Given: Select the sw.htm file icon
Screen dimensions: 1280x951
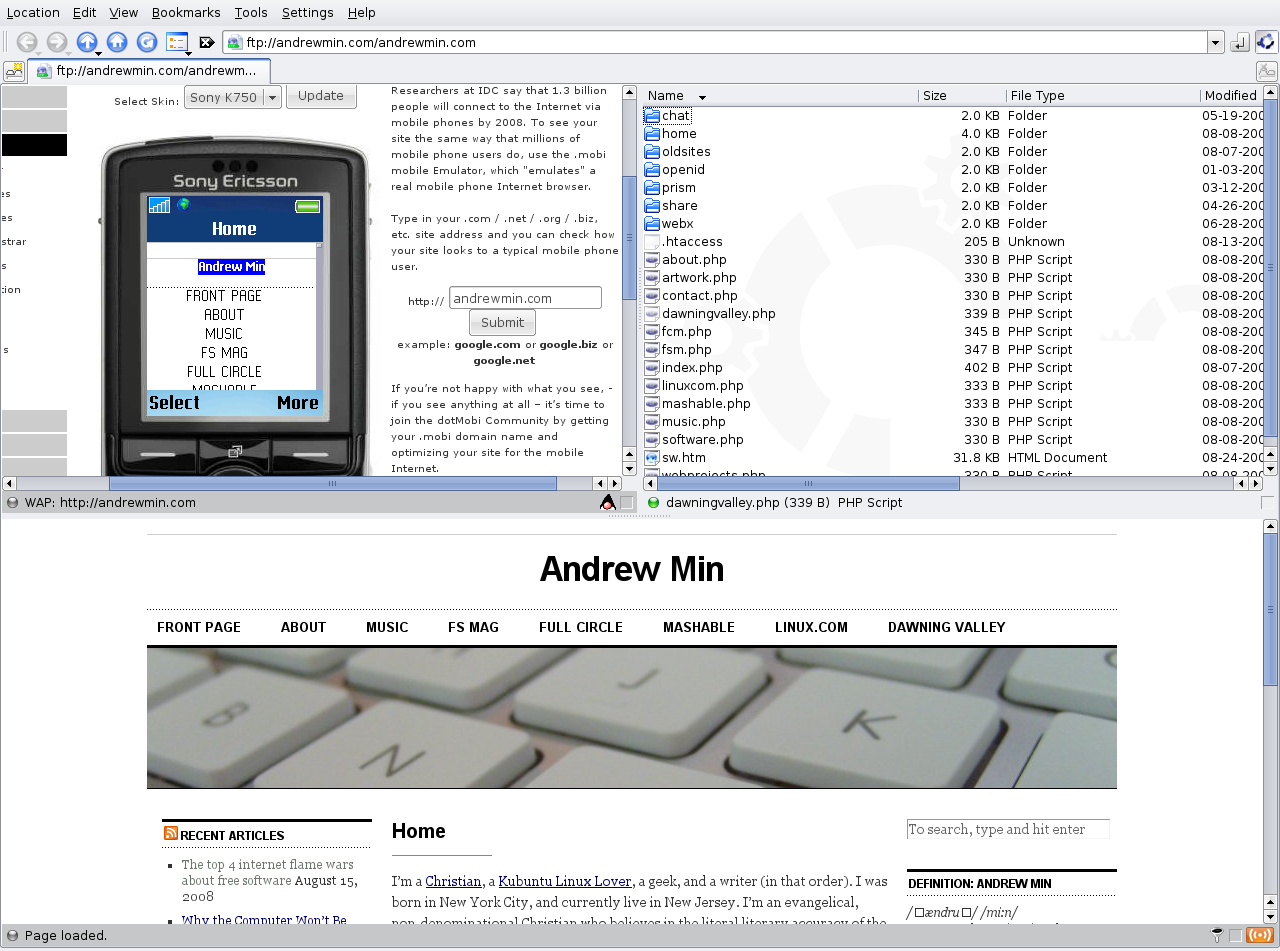Looking at the screenshot, I should pos(652,458).
